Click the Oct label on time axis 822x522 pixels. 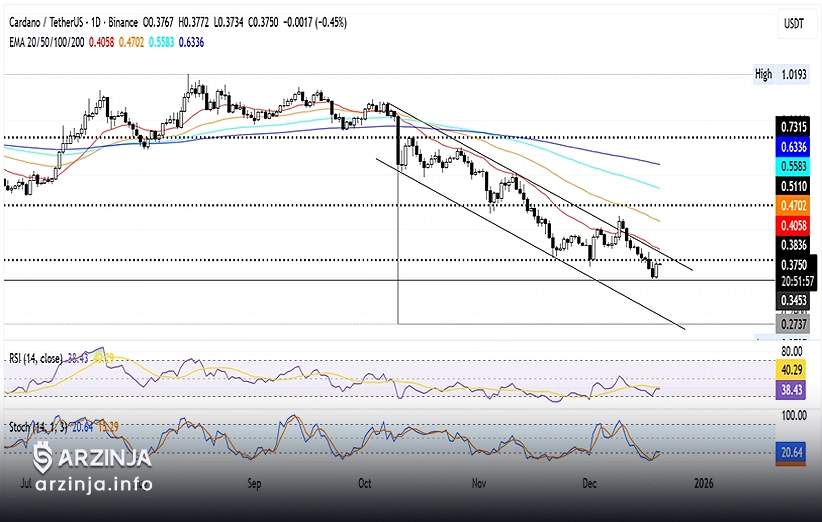(366, 483)
